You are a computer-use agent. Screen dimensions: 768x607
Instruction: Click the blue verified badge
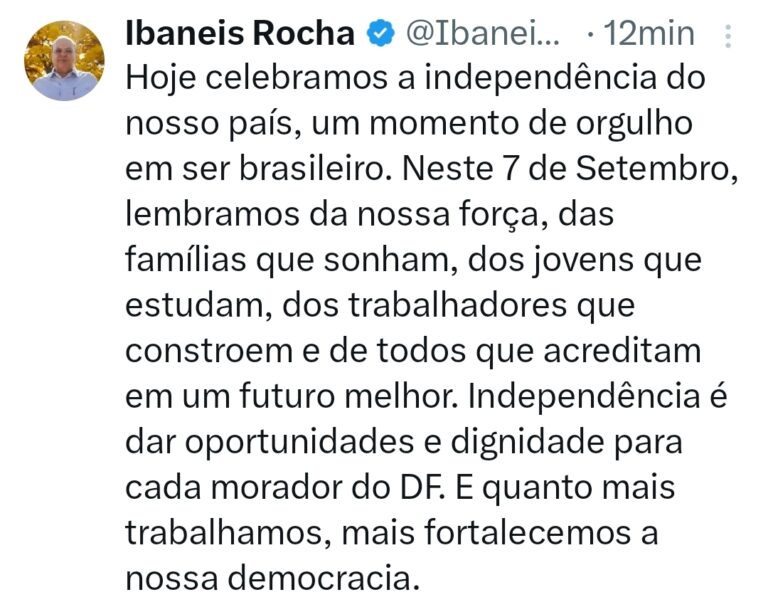tap(380, 33)
